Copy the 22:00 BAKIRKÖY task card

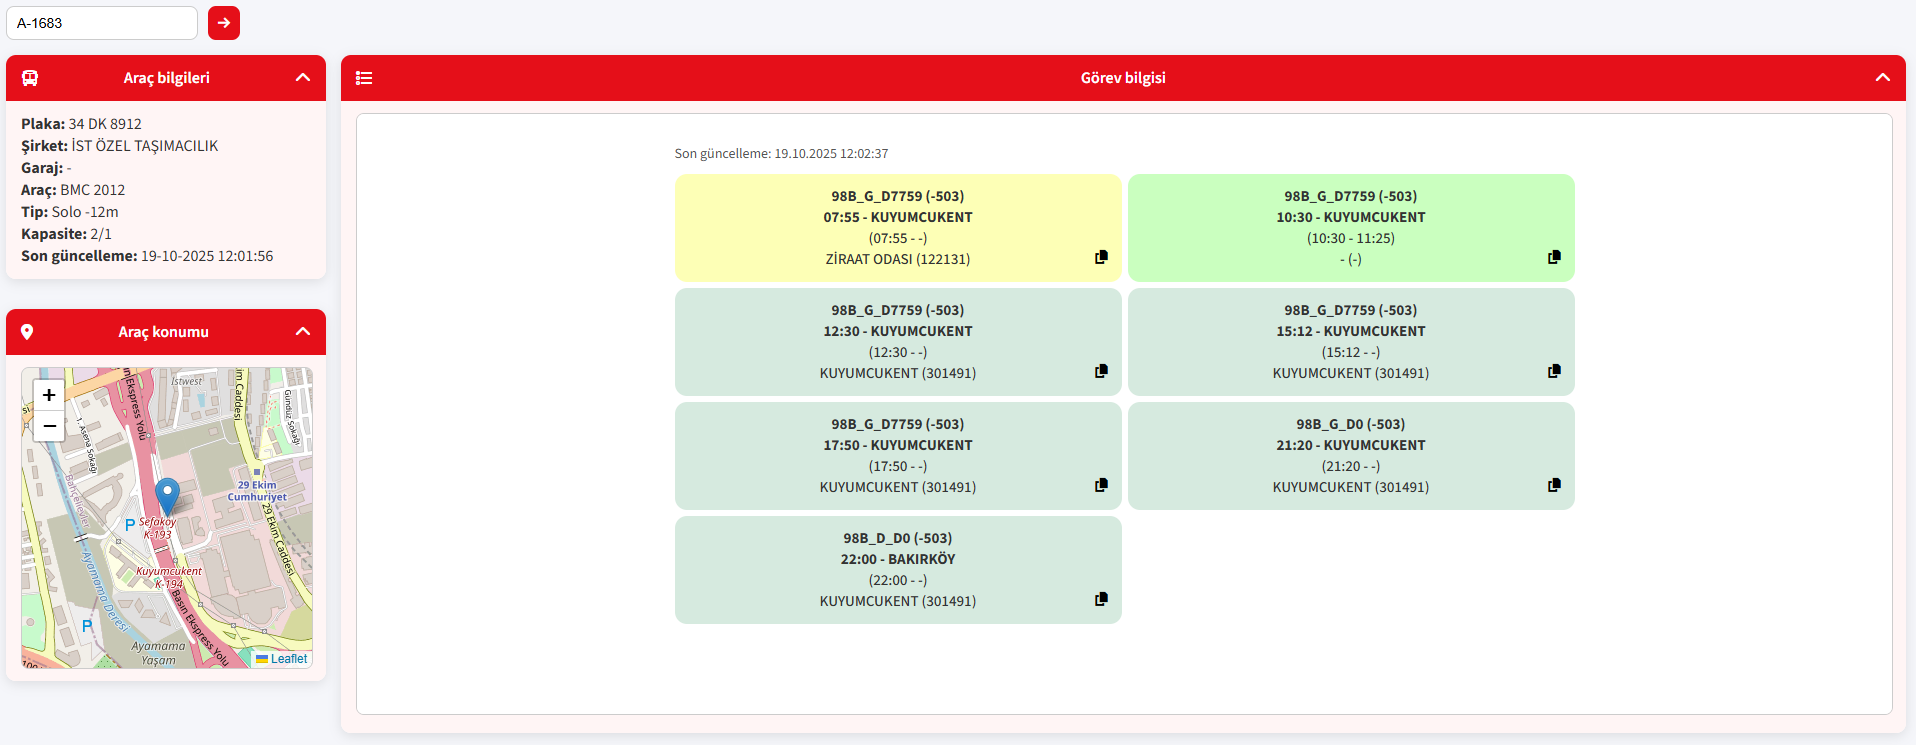[1101, 599]
